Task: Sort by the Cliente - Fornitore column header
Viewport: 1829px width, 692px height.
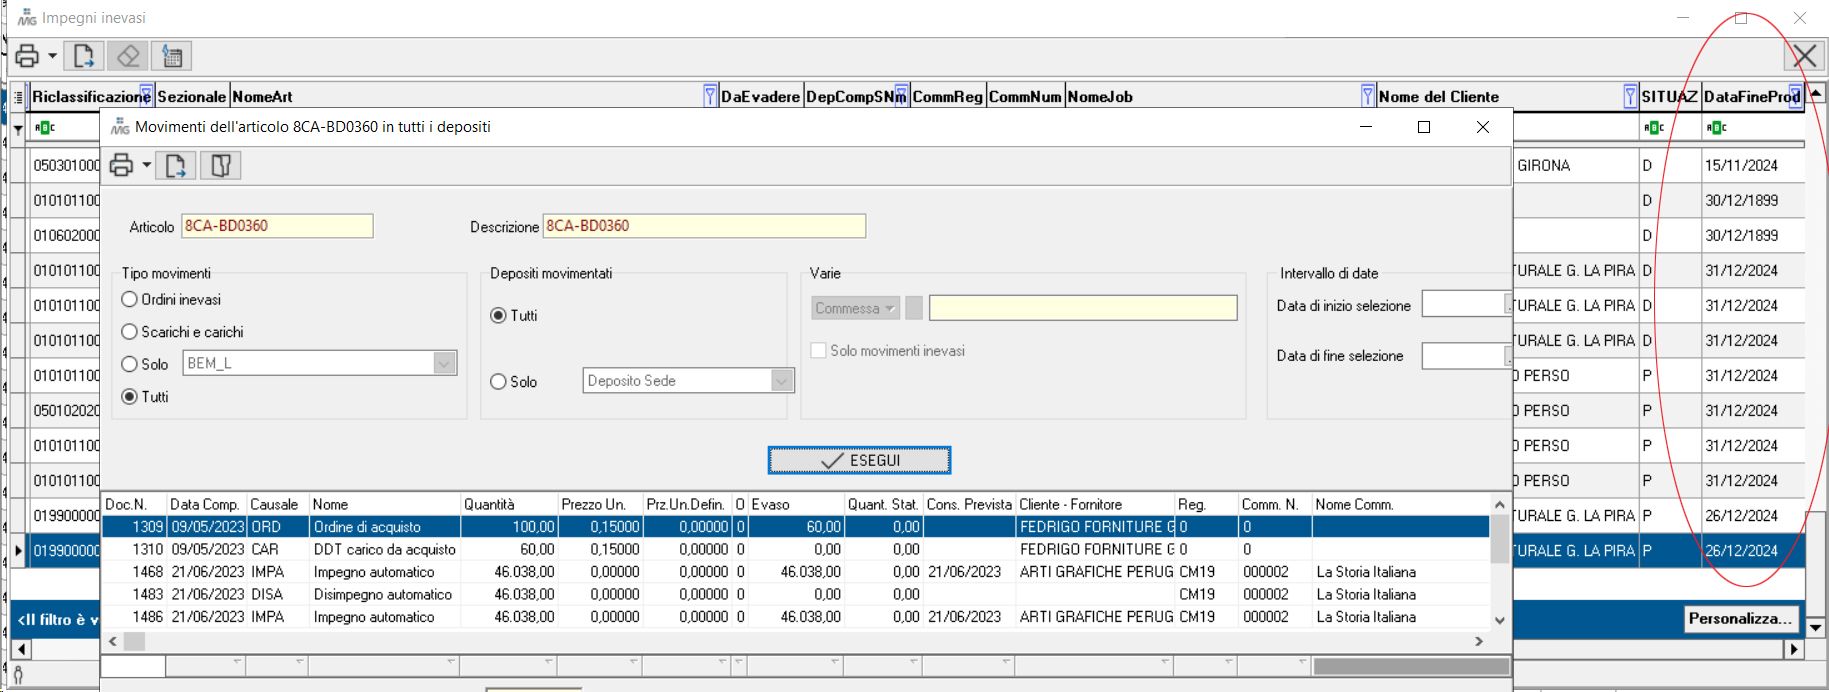Action: pyautogui.click(x=1095, y=504)
